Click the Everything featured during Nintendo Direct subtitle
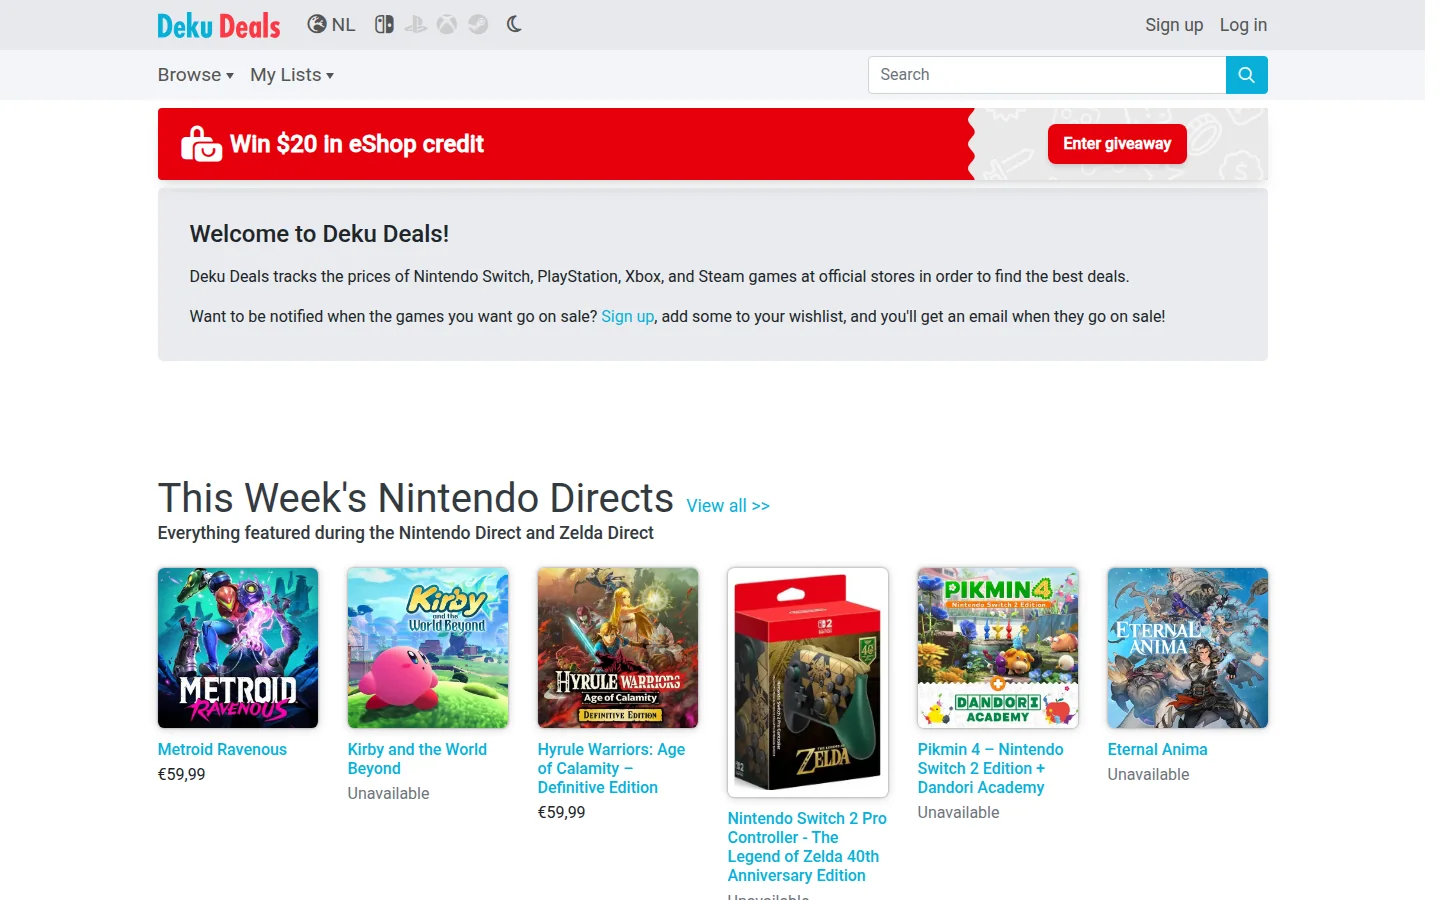 [x=406, y=533]
